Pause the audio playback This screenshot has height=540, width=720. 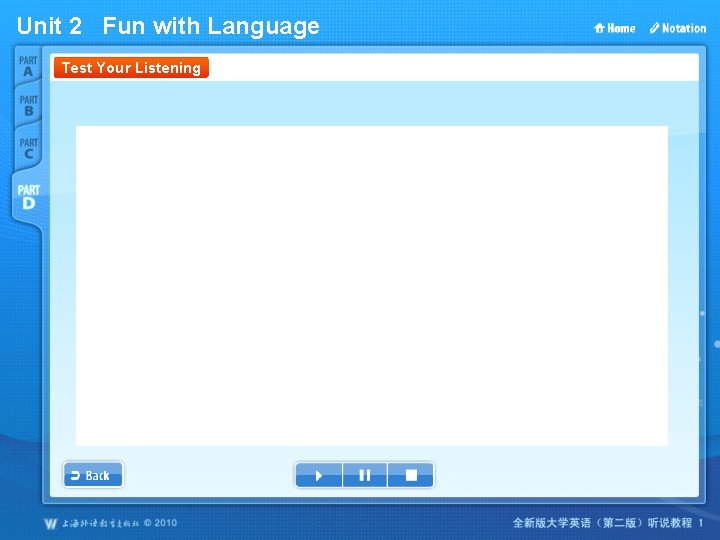point(365,475)
